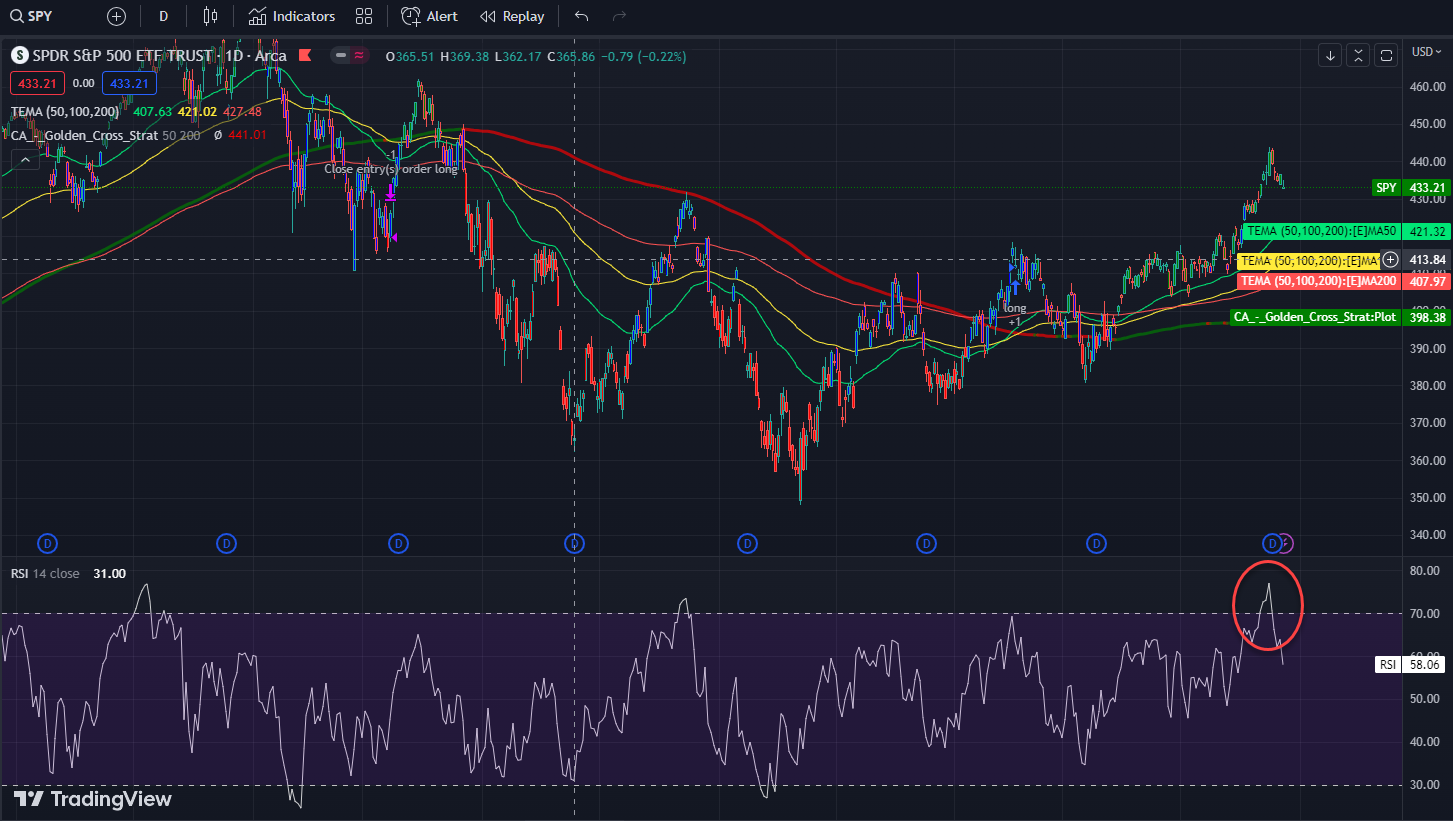
Task: Click the 80.00 RSI scale label
Action: point(1425,571)
